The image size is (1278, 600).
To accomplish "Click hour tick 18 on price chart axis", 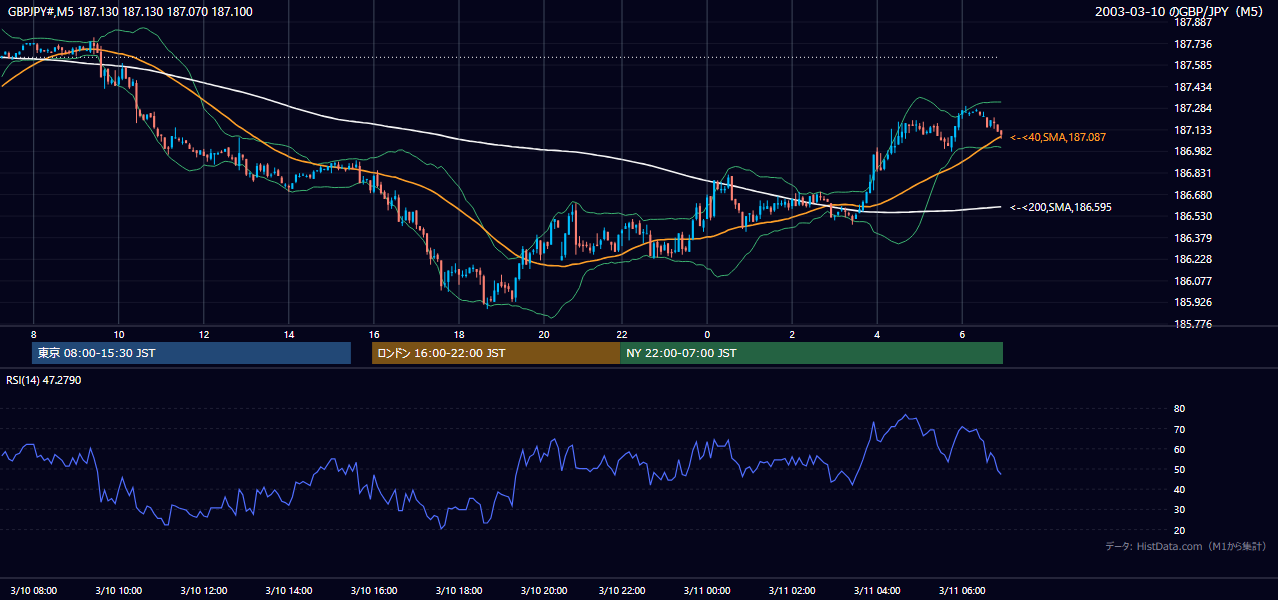I will pyautogui.click(x=458, y=334).
